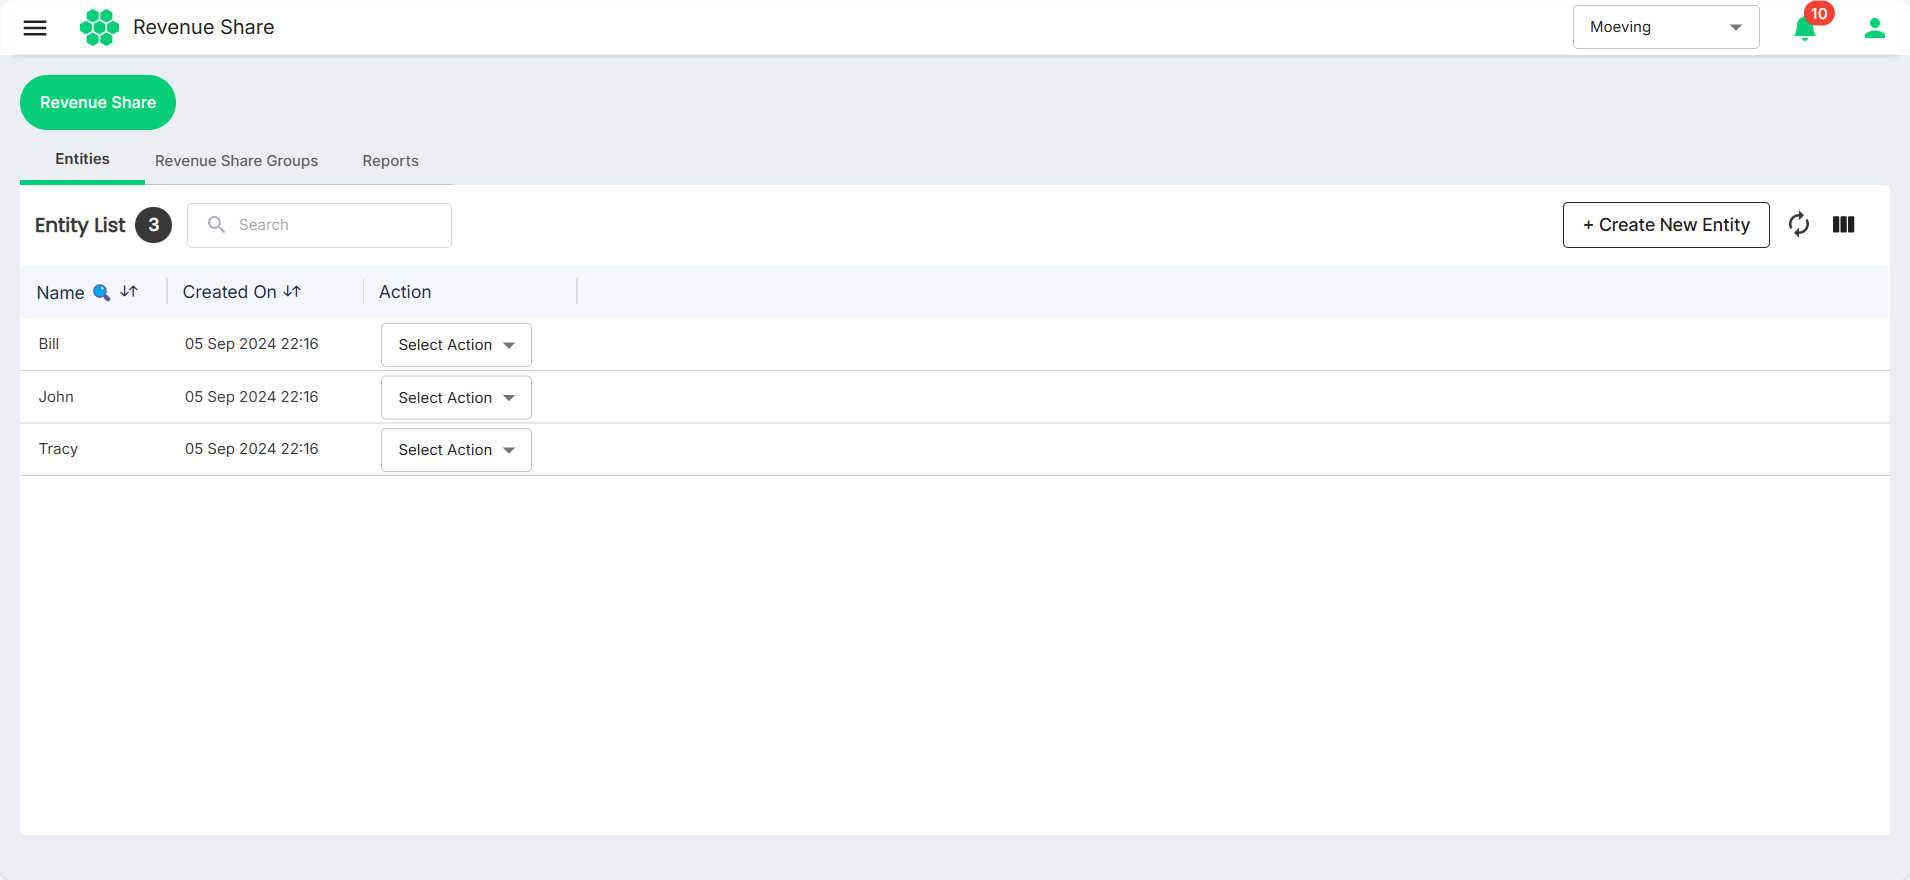This screenshot has height=880, width=1910.
Task: Expand the Moeving organization dropdown
Action: [1666, 27]
